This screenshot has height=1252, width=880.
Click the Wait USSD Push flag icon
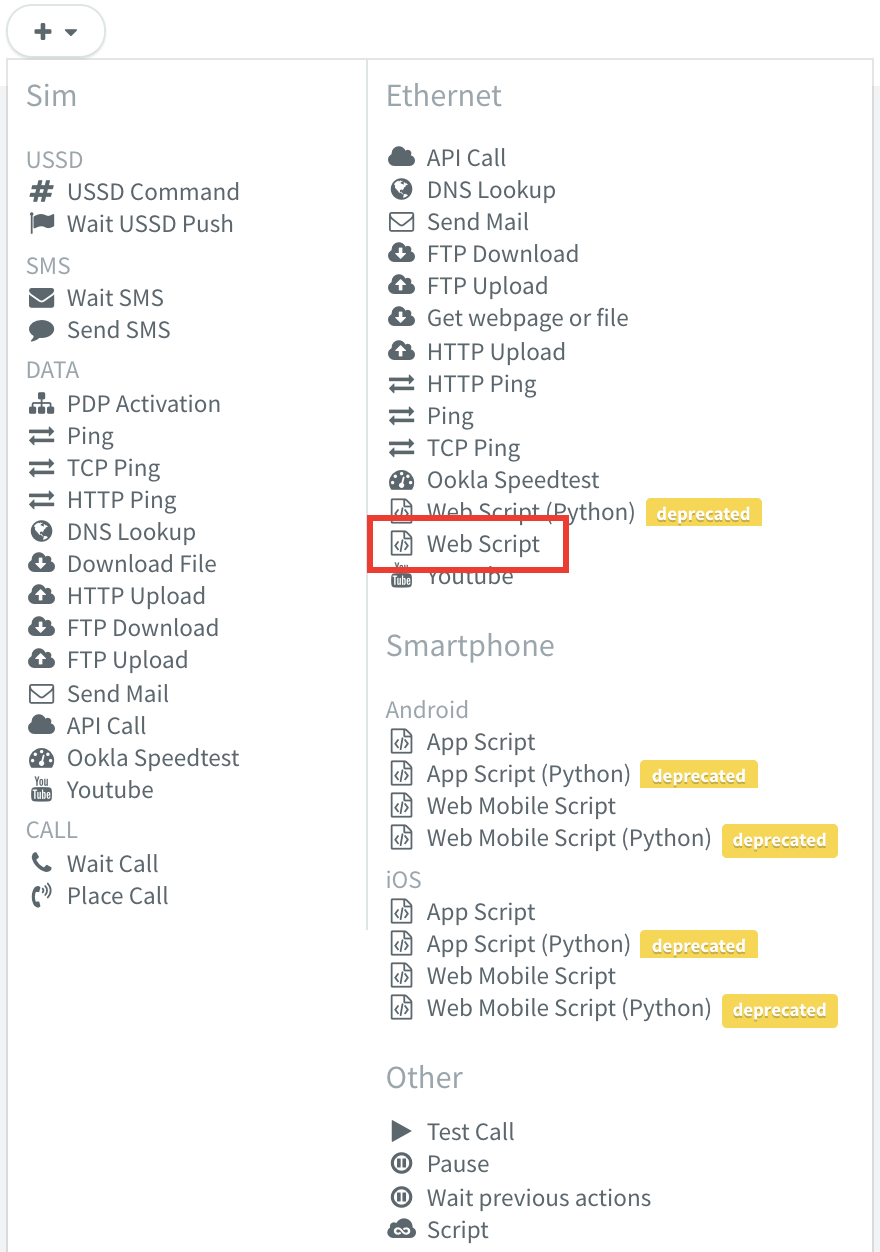coord(42,224)
